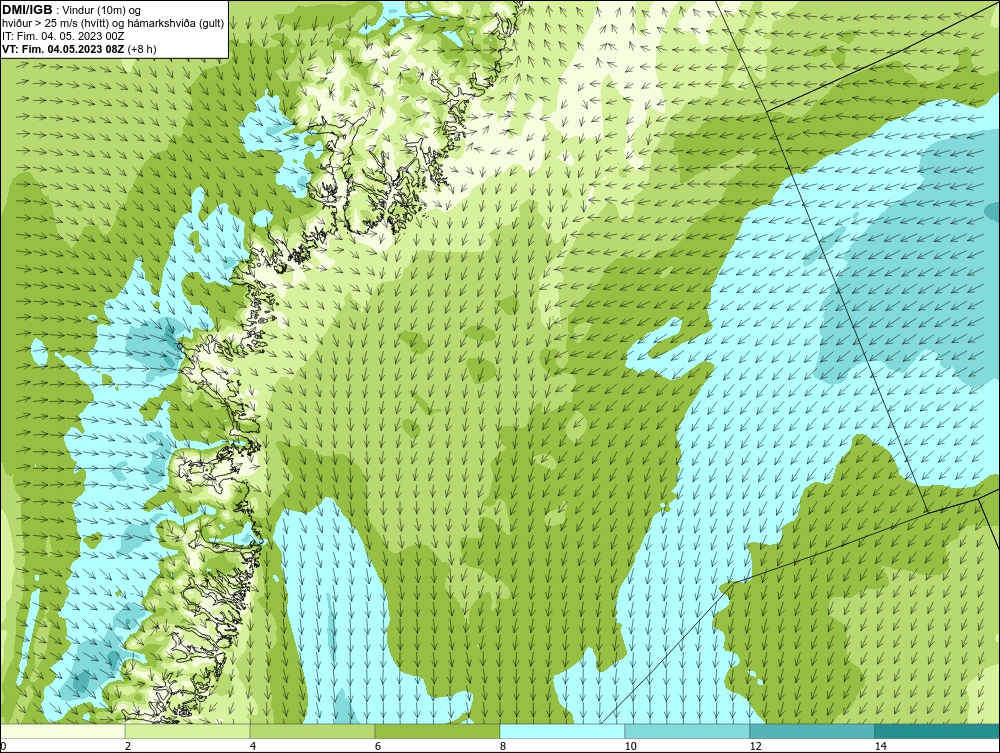The width and height of the screenshot is (1000, 753).
Task: Click legend label 8
Action: [x=503, y=747]
